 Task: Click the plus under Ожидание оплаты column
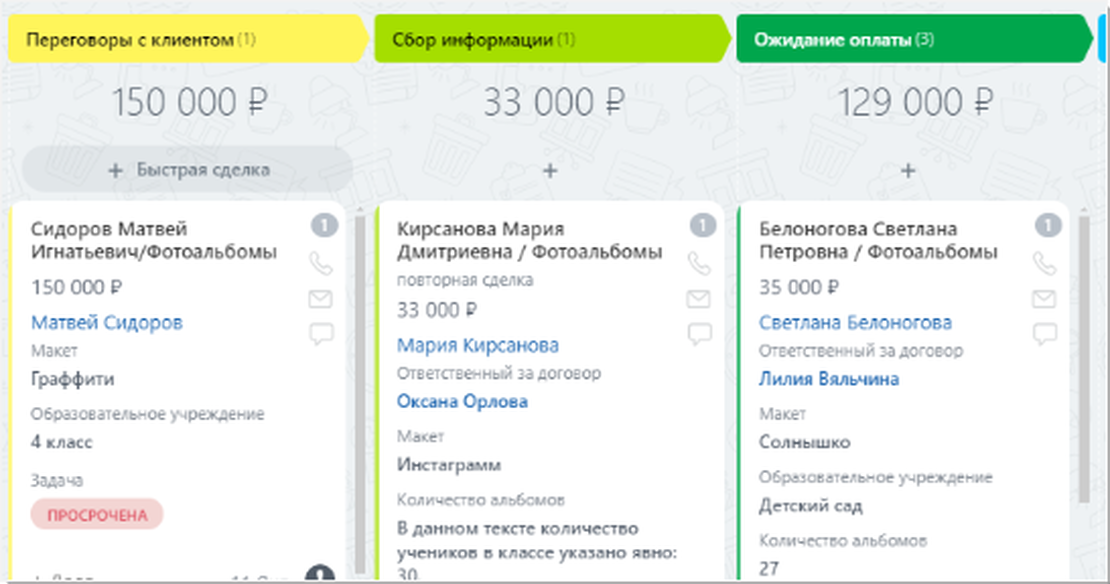[x=906, y=170]
